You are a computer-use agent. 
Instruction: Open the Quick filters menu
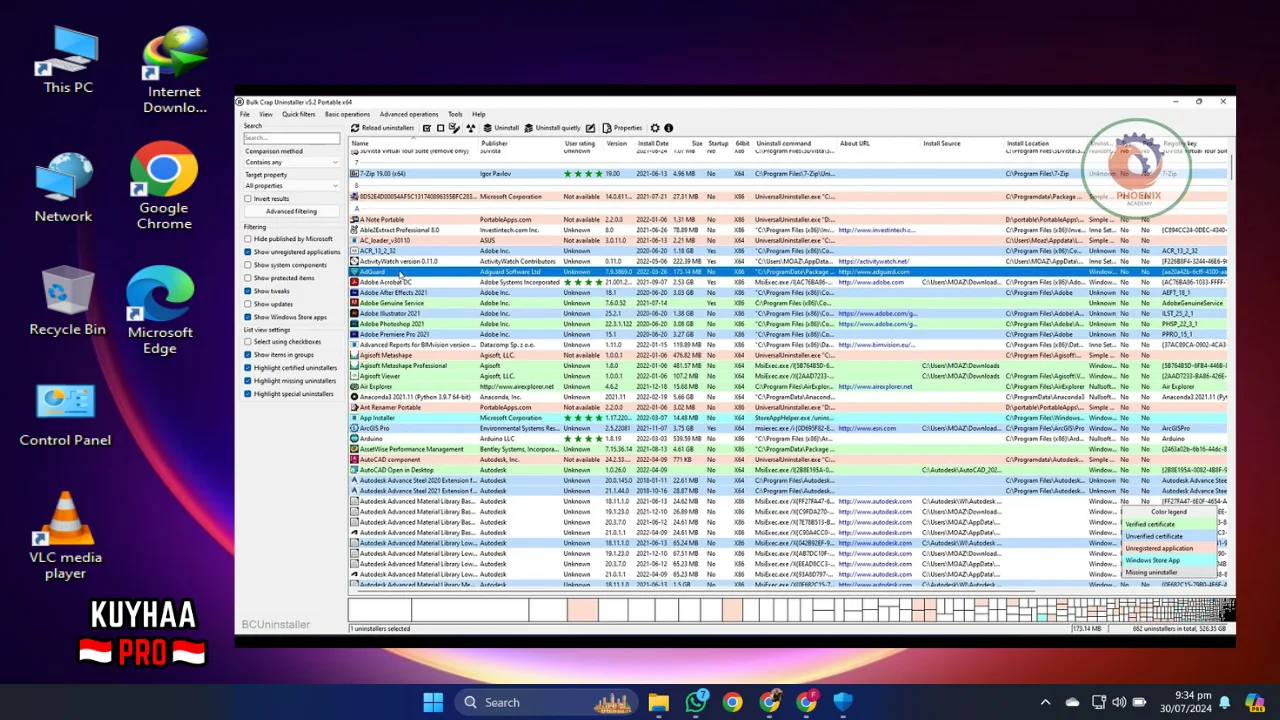tap(298, 114)
